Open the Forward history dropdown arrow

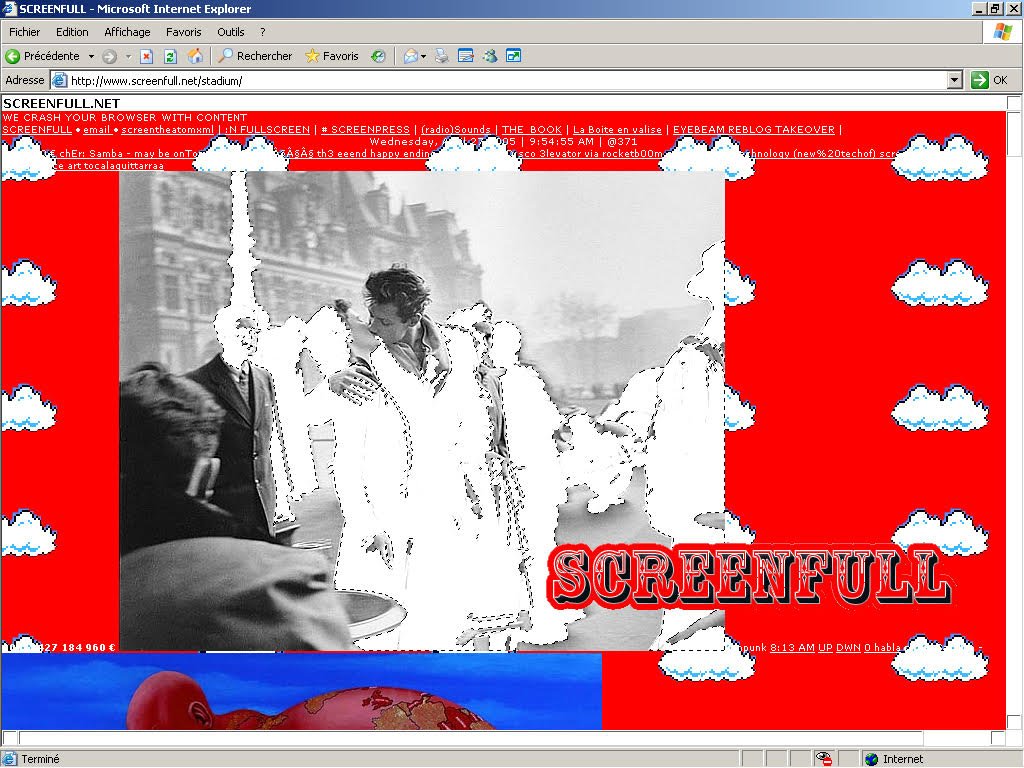coord(129,56)
